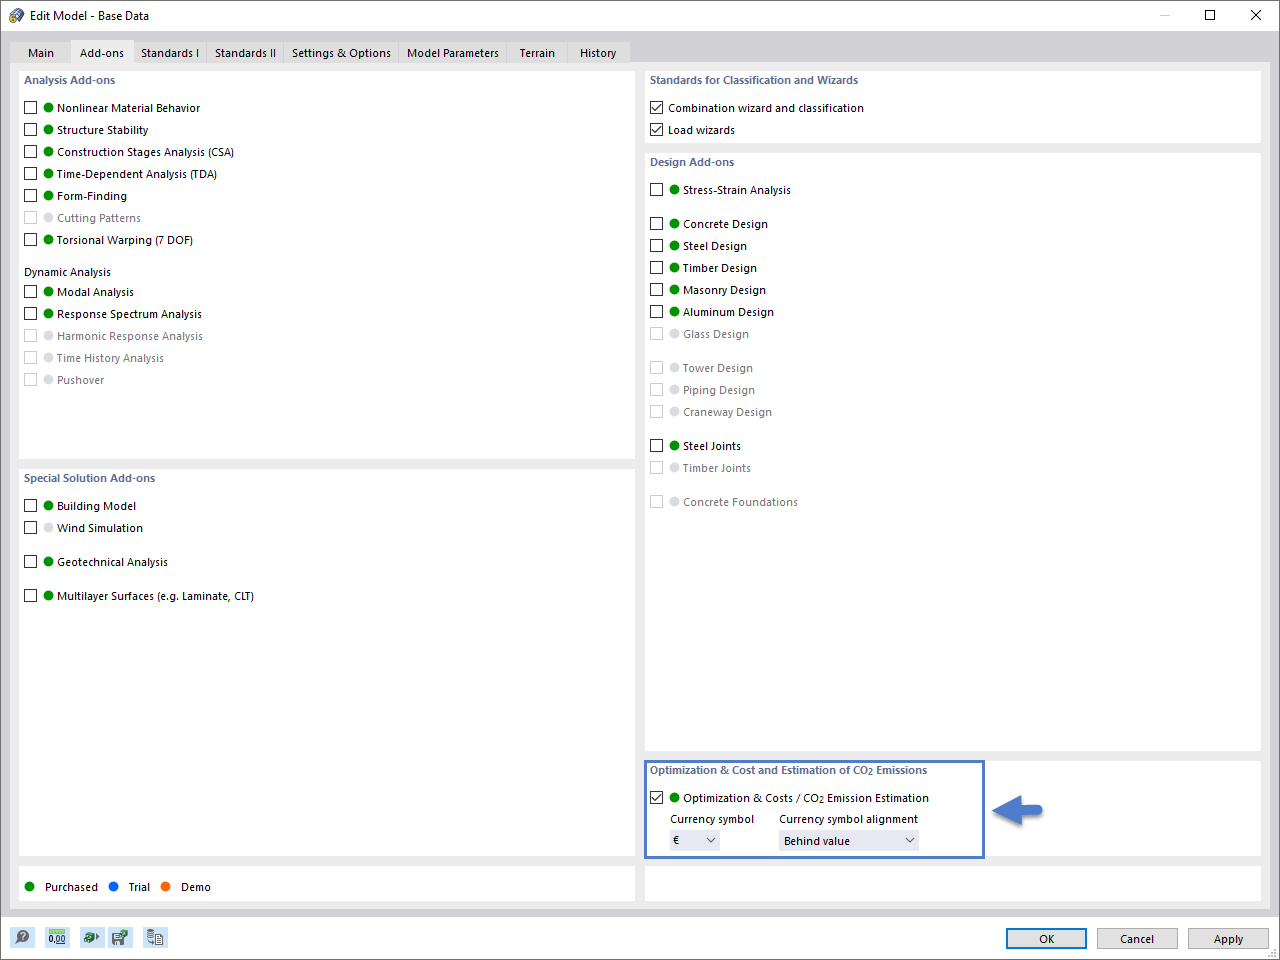Open the Model Parameters tab
Image resolution: width=1280 pixels, height=960 pixels.
click(453, 53)
